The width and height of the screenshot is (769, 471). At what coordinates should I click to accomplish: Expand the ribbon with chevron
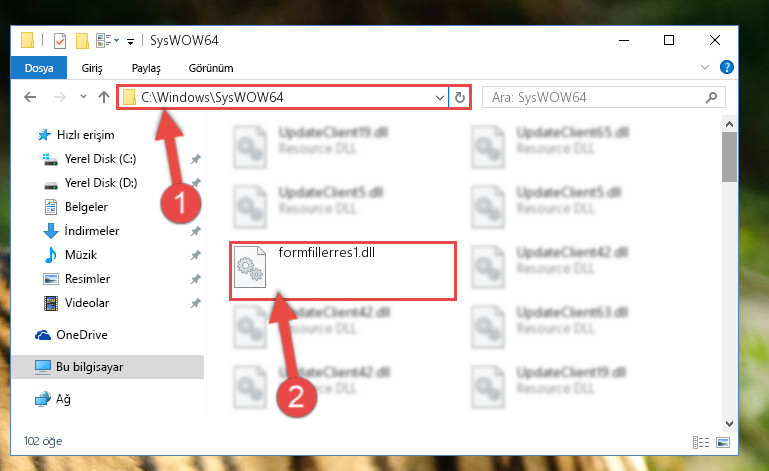tap(705, 67)
